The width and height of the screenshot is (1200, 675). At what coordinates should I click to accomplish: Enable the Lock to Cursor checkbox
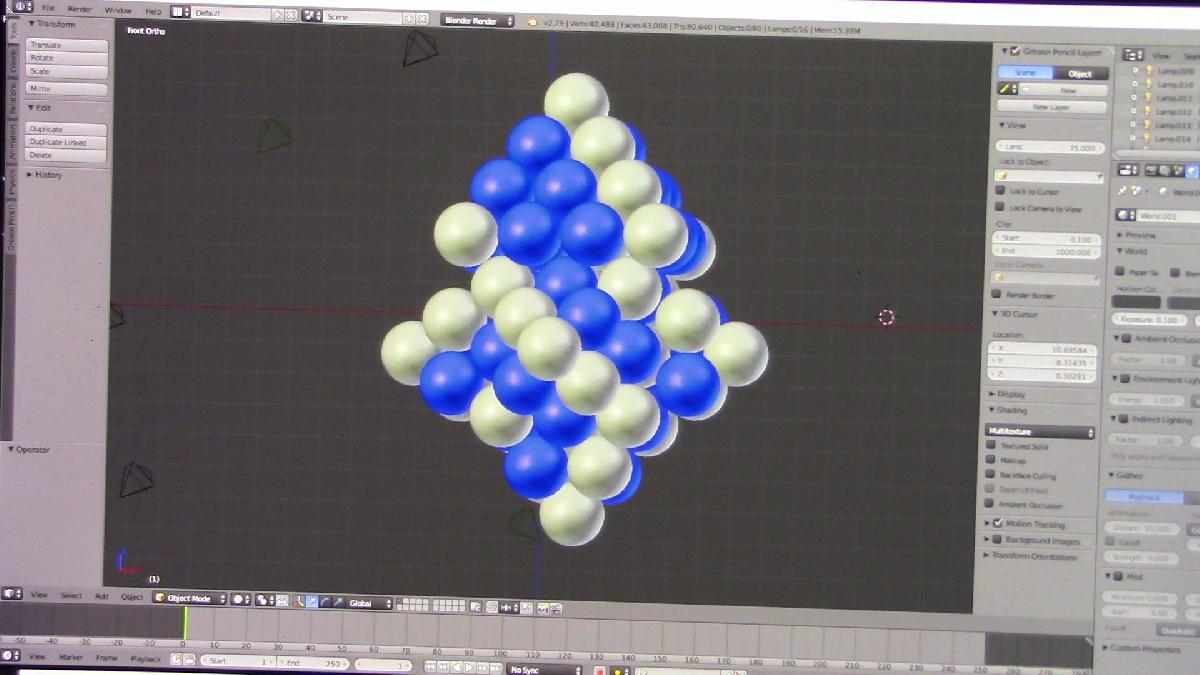pyautogui.click(x=999, y=191)
